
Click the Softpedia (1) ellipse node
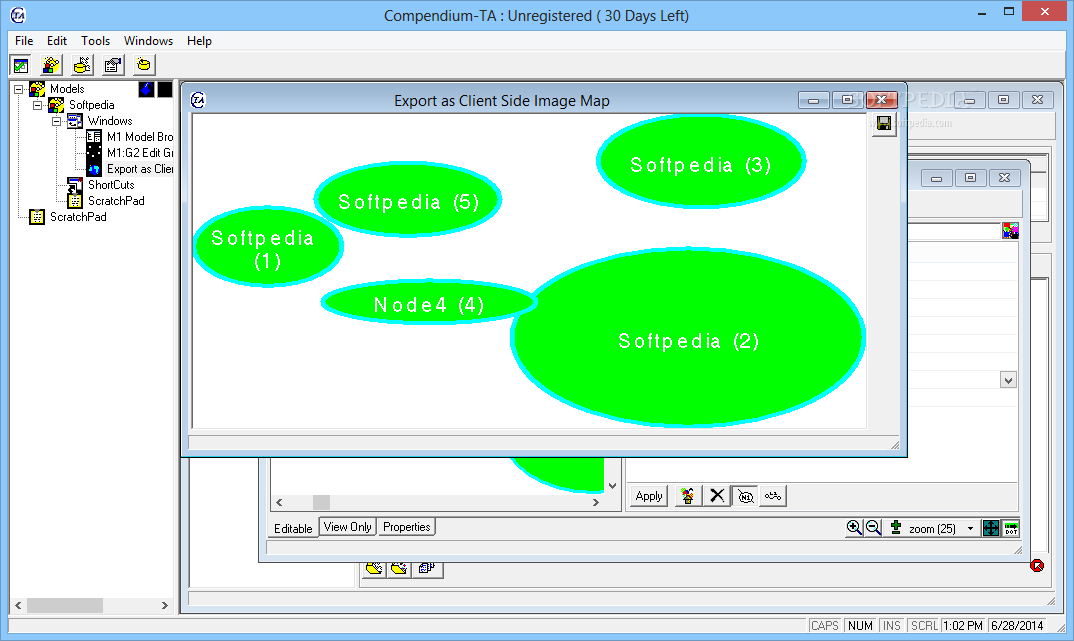(268, 247)
